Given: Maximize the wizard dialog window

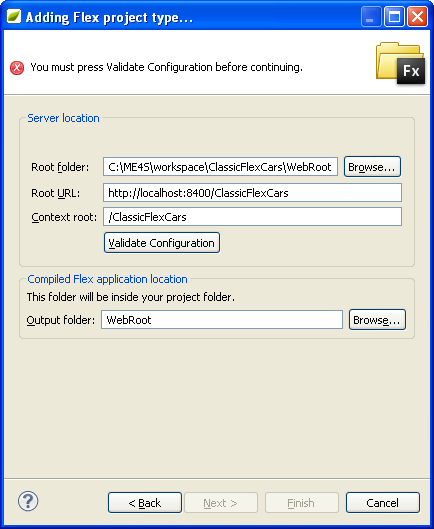Looking at the screenshot, I should click(394, 17).
